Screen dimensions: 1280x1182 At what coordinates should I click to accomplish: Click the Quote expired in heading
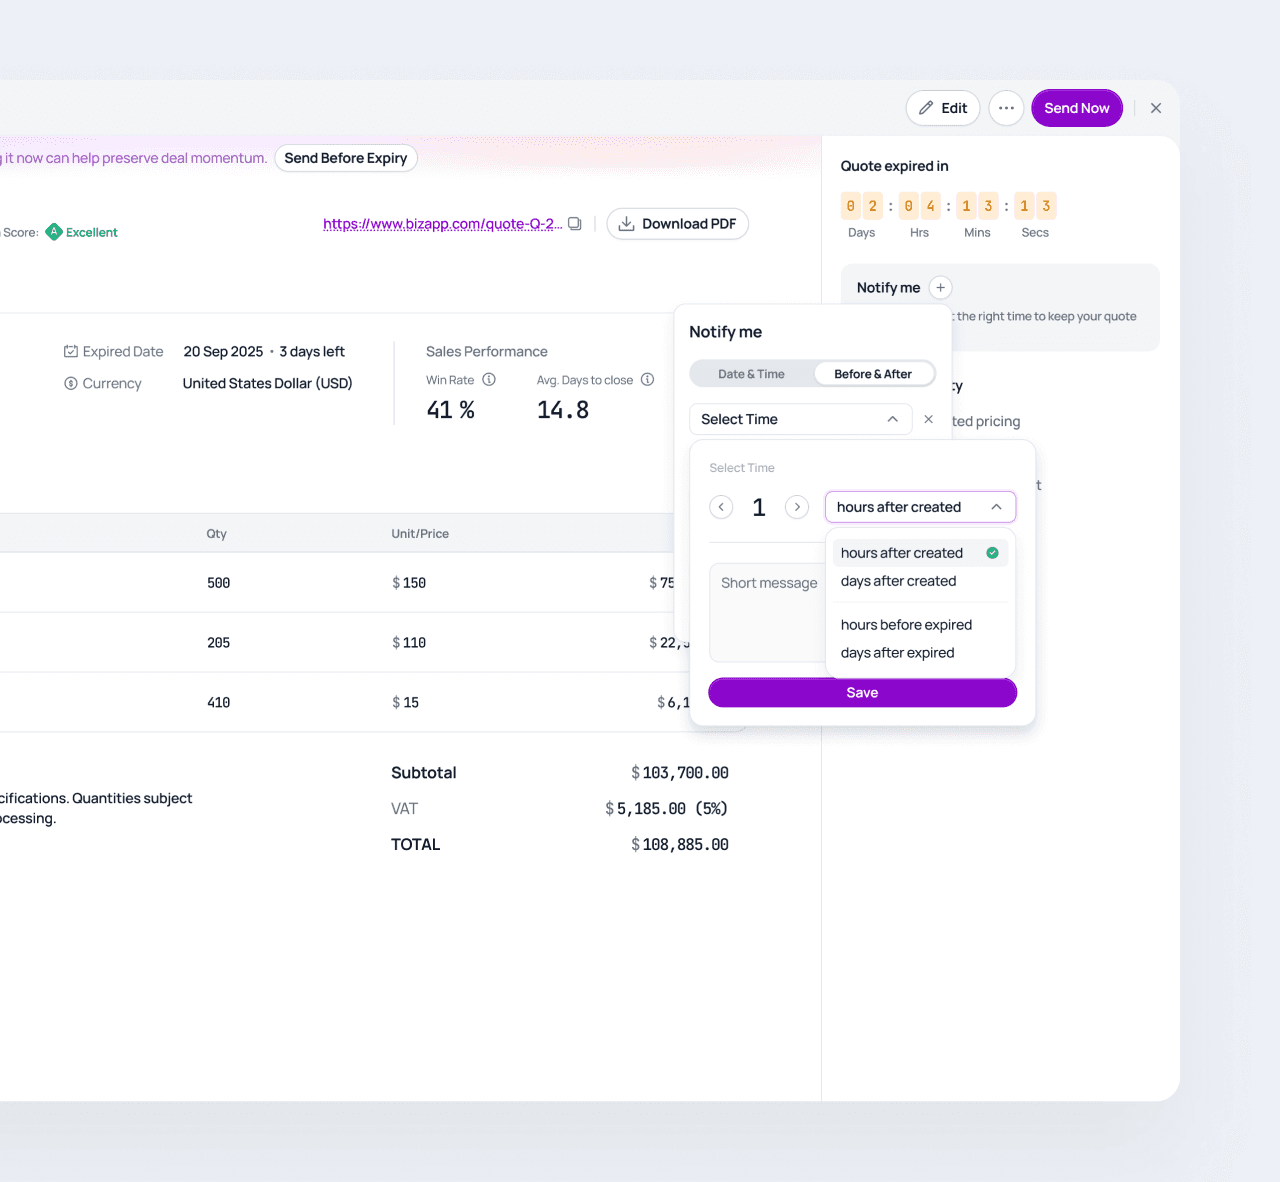click(895, 166)
